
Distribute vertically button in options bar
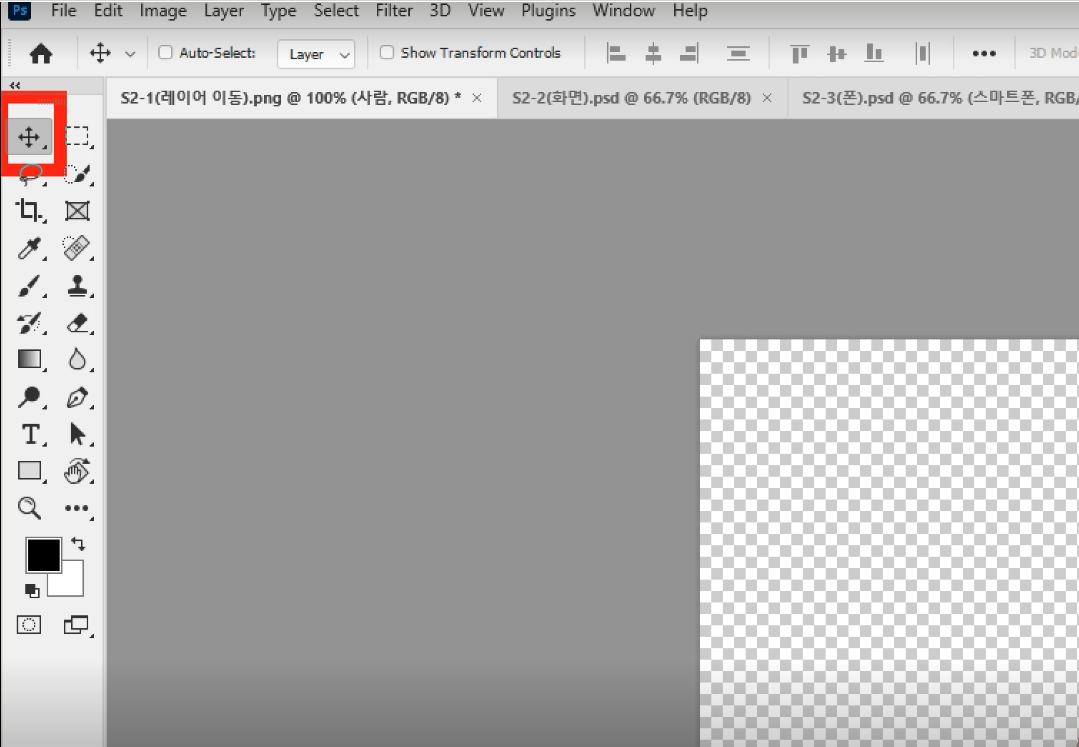tap(738, 53)
